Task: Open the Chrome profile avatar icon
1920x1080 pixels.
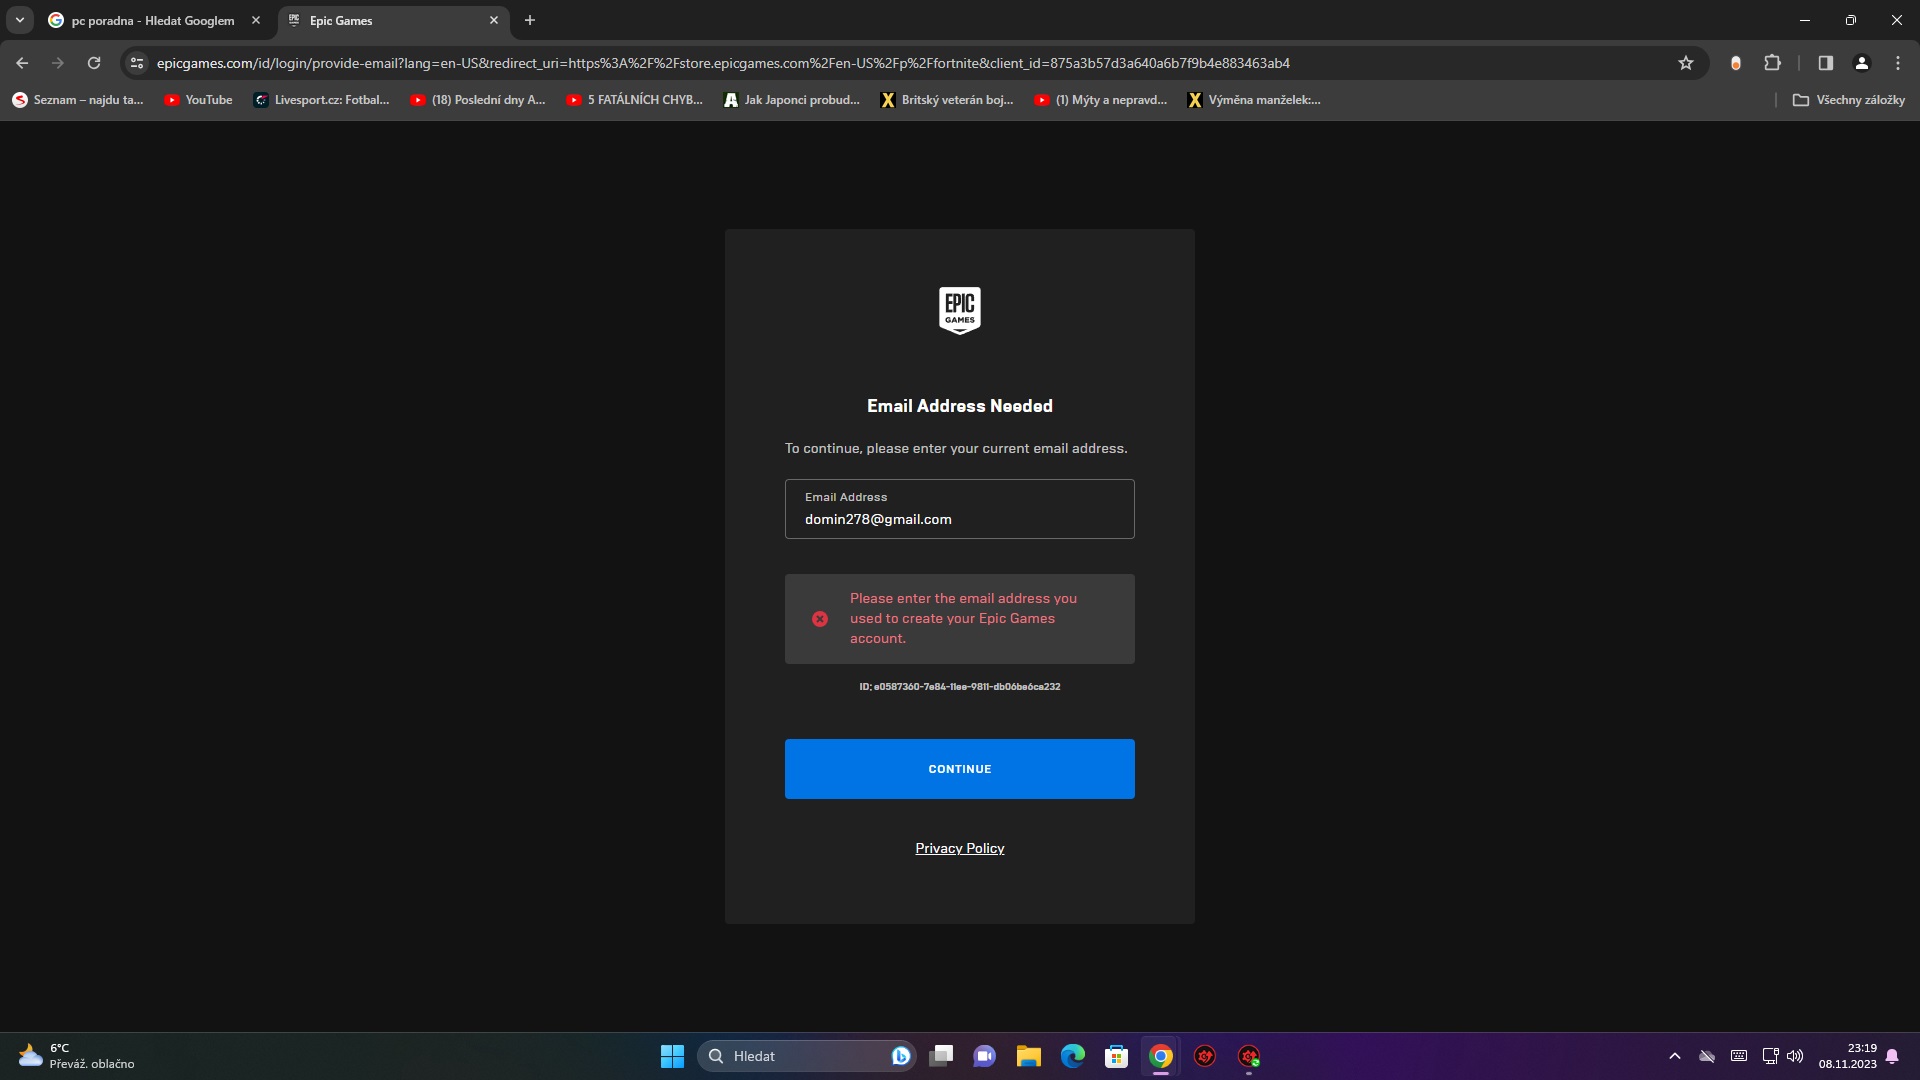Action: tap(1861, 63)
